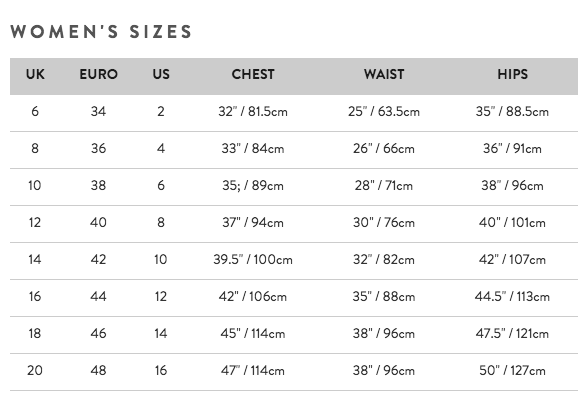This screenshot has width=586, height=407.
Task: Select waist value 25" / 63.5cm
Action: (x=384, y=111)
